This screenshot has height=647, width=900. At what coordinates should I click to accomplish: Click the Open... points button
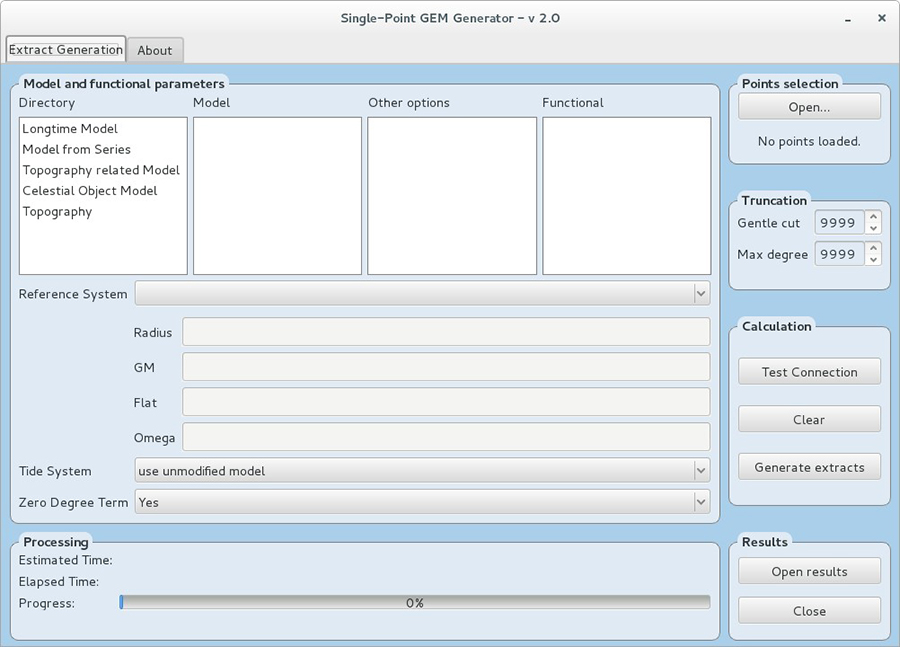(x=809, y=107)
